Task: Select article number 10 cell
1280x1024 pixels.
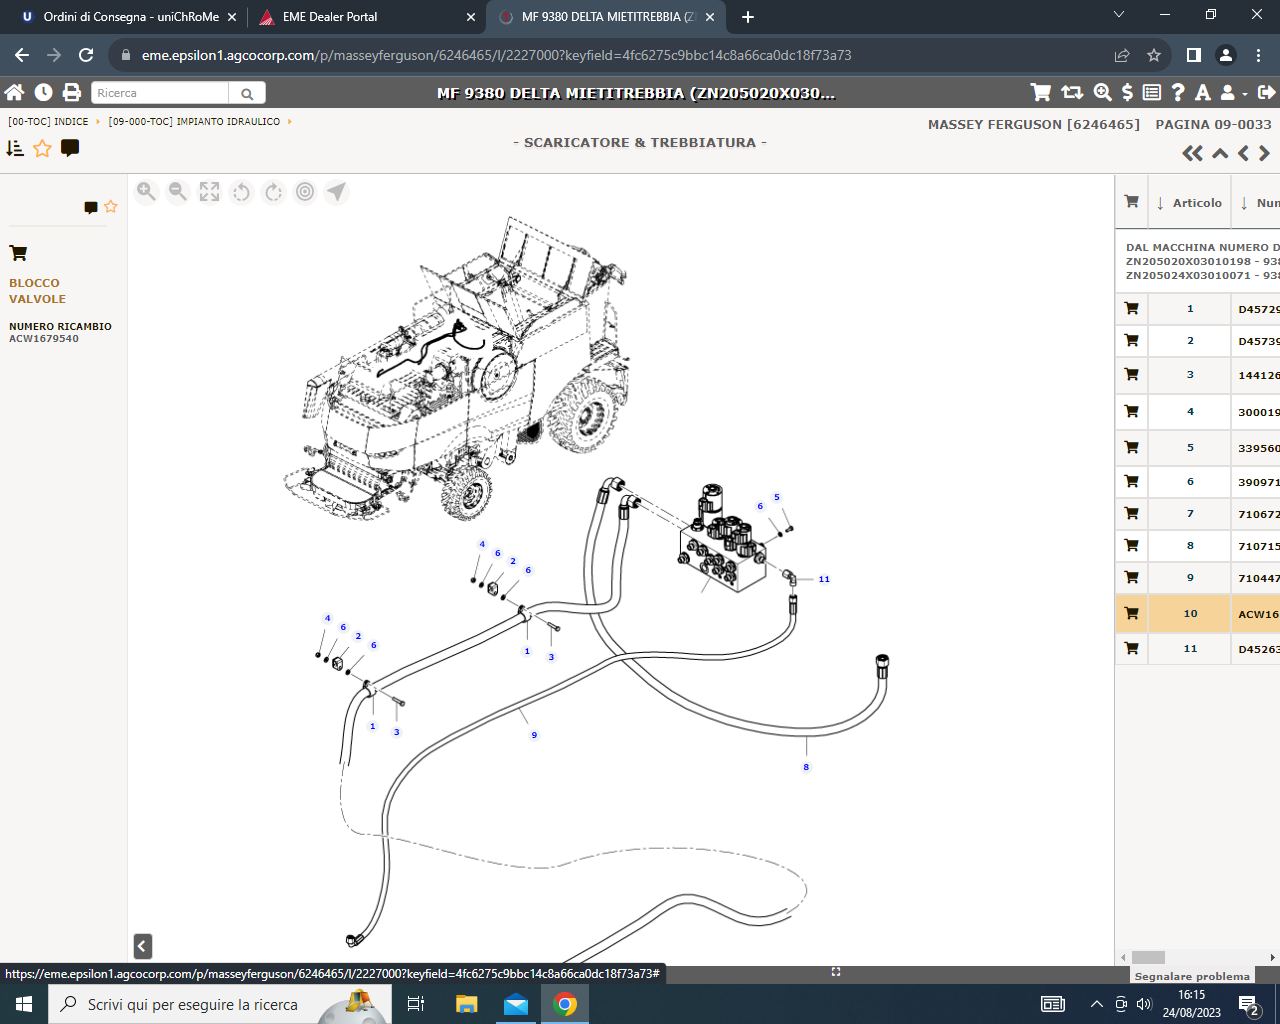Action: pyautogui.click(x=1190, y=614)
